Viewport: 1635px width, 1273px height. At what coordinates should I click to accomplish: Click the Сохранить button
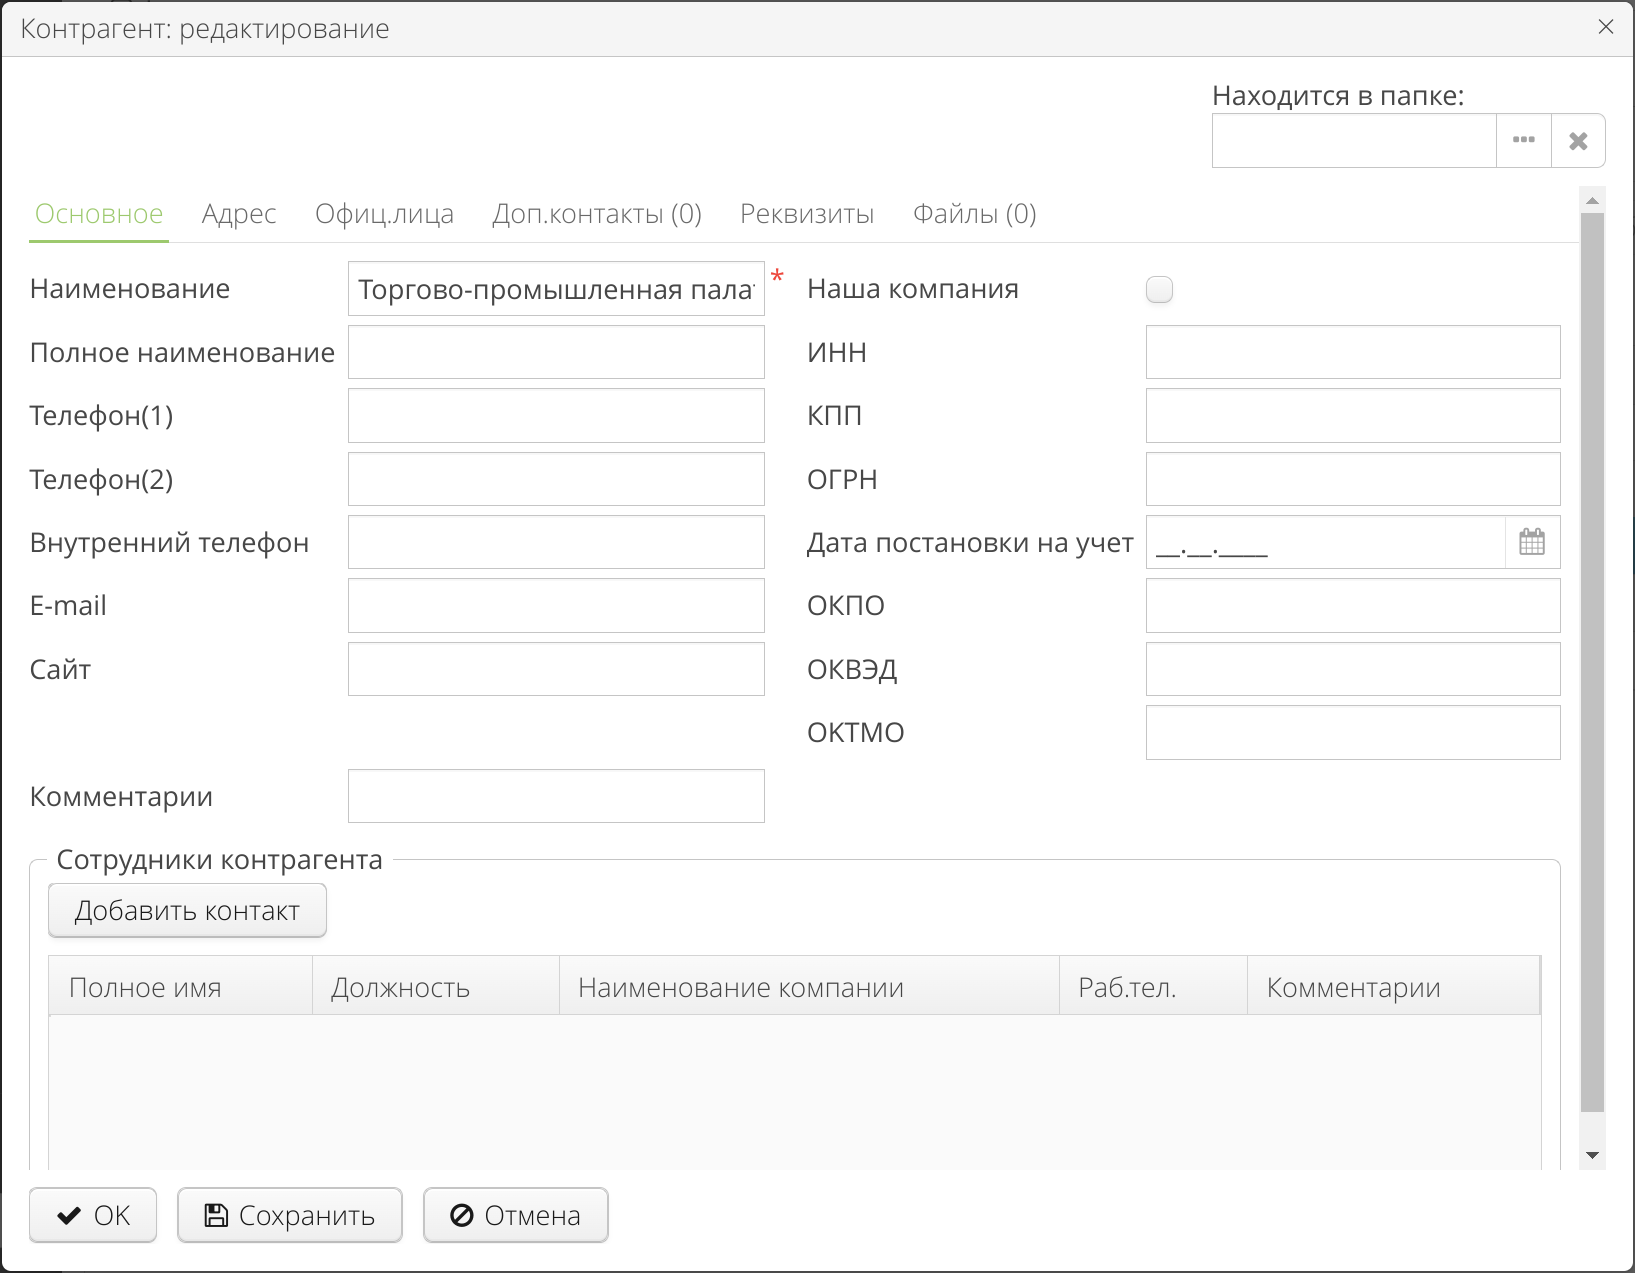pos(289,1215)
